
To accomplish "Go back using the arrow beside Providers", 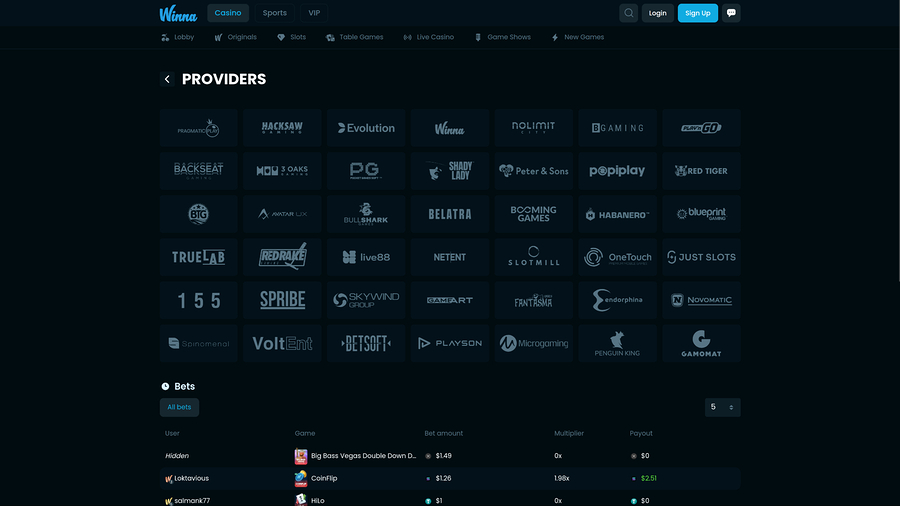I will point(167,79).
